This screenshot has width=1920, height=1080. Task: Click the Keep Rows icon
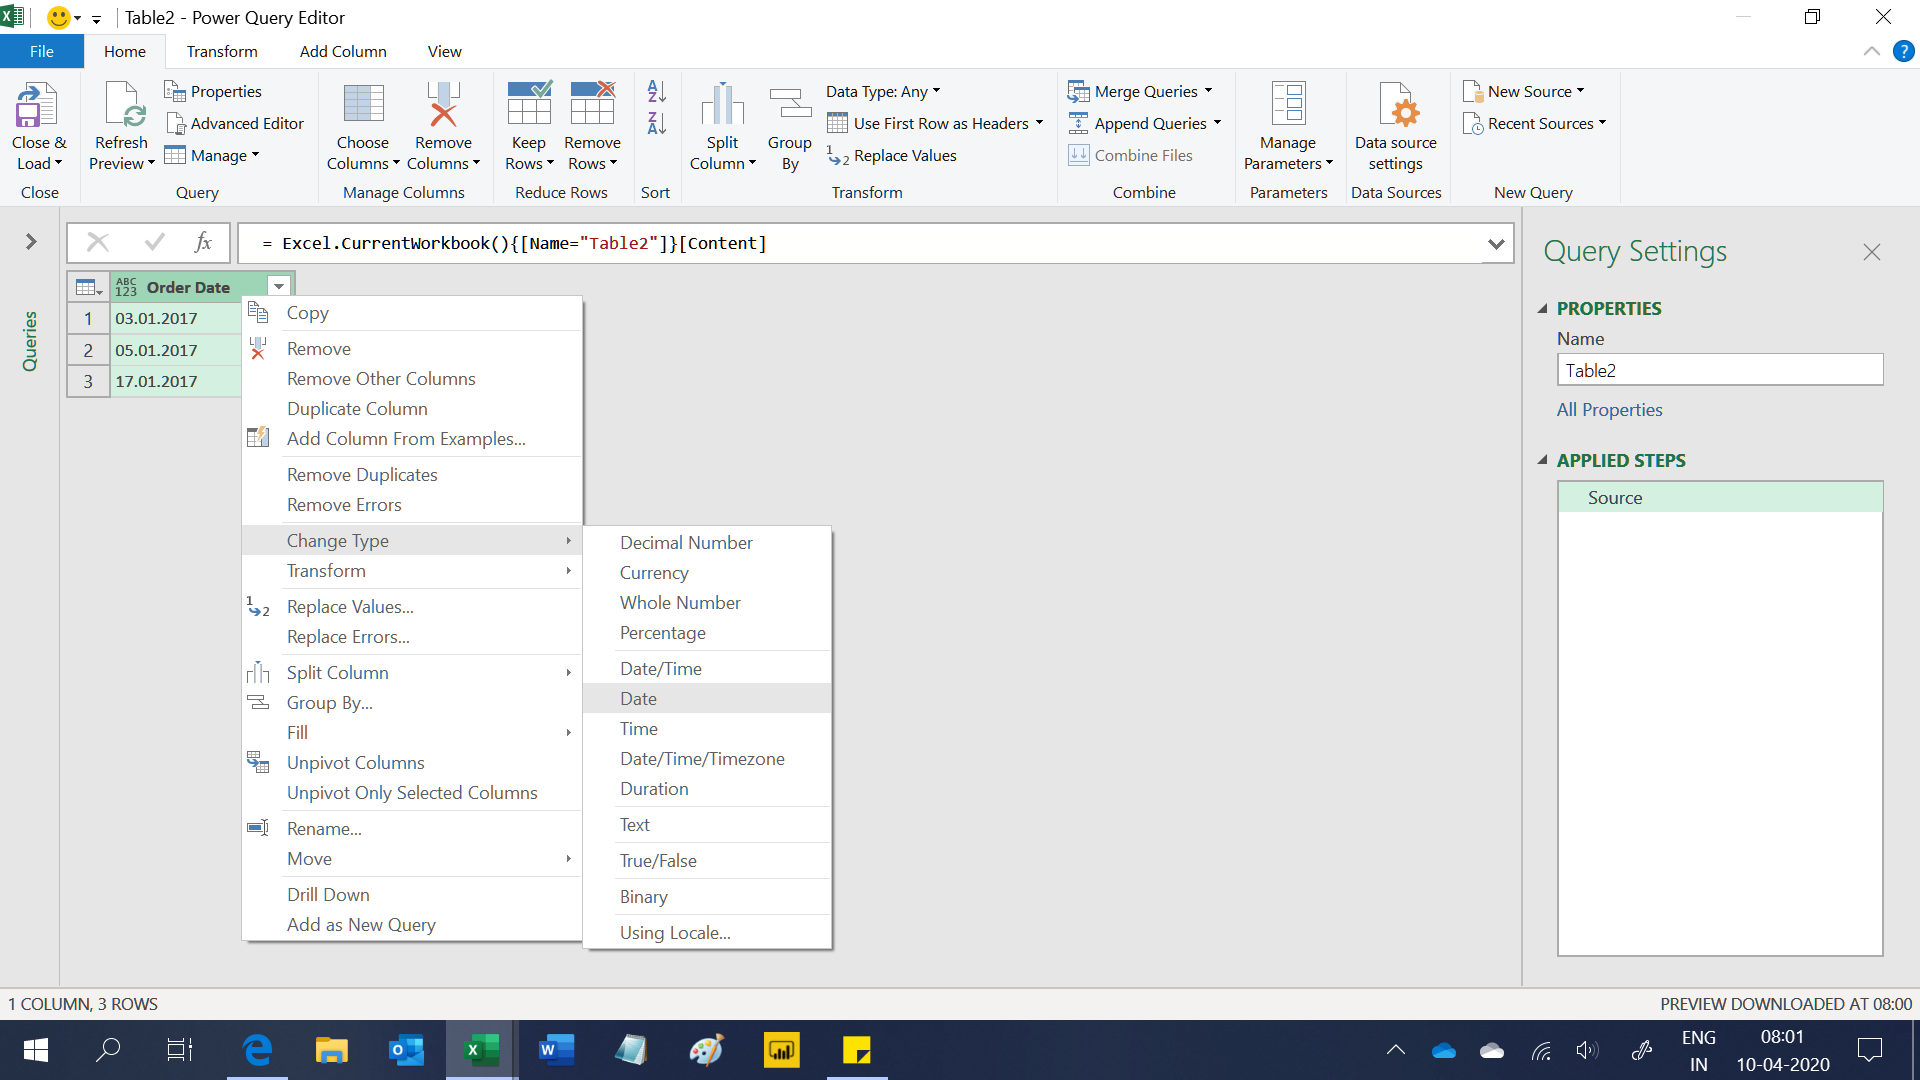pyautogui.click(x=529, y=105)
